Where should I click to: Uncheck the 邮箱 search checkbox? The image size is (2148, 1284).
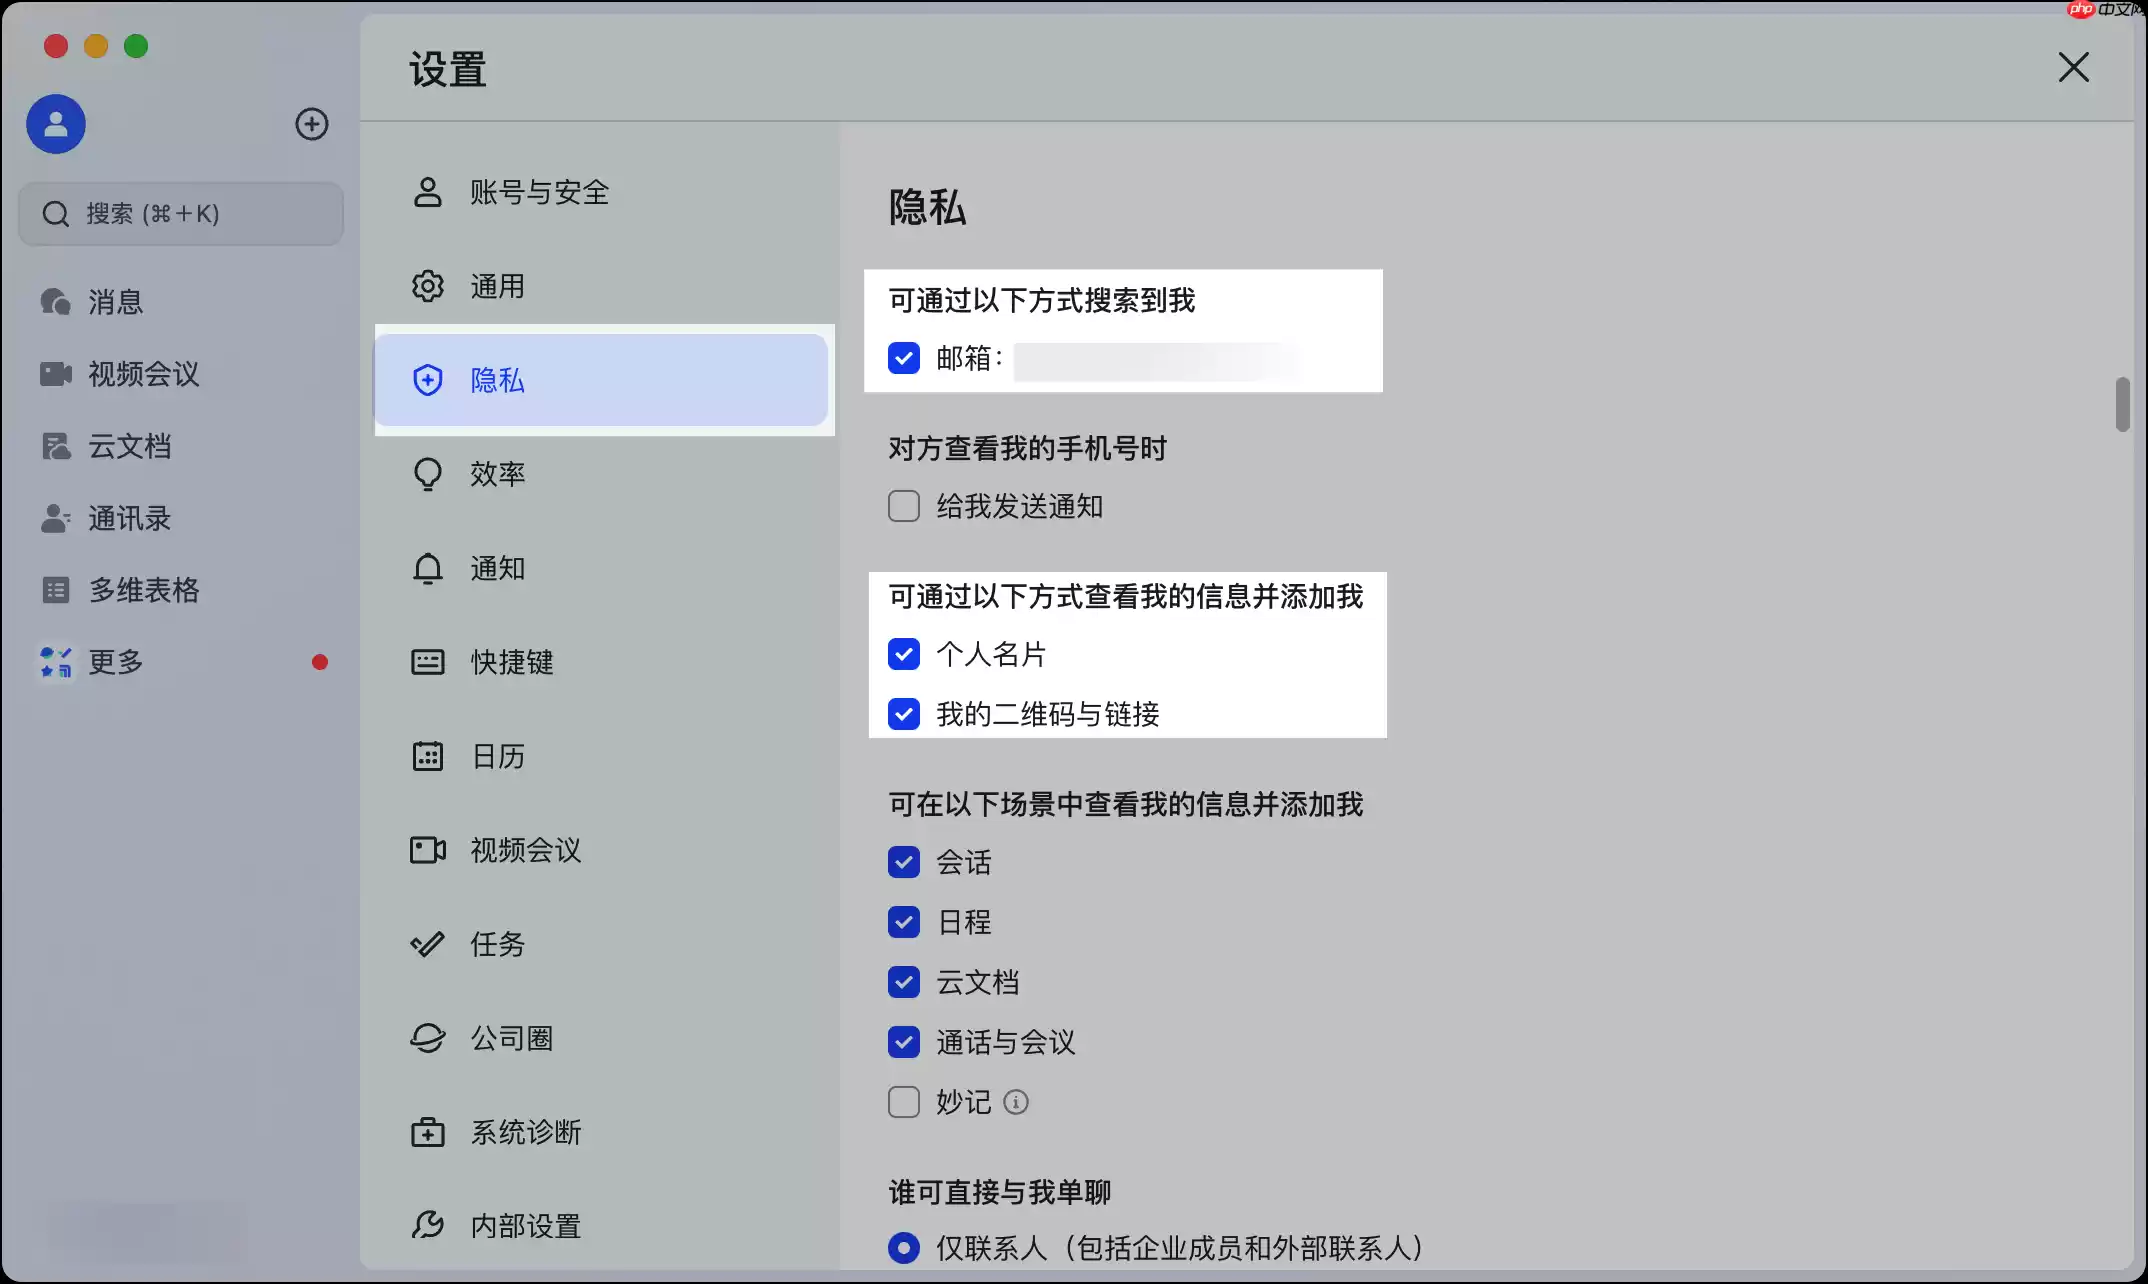pos(904,358)
